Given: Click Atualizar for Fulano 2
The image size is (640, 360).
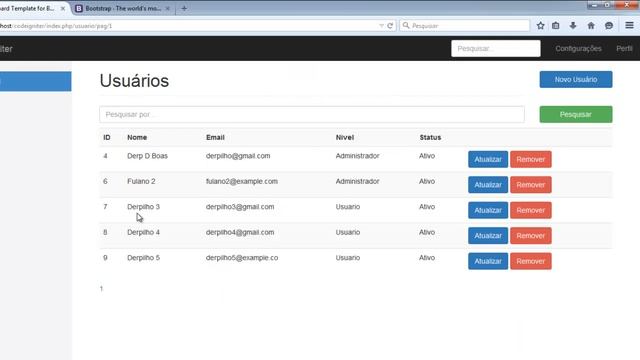Looking at the screenshot, I should 488,185.
